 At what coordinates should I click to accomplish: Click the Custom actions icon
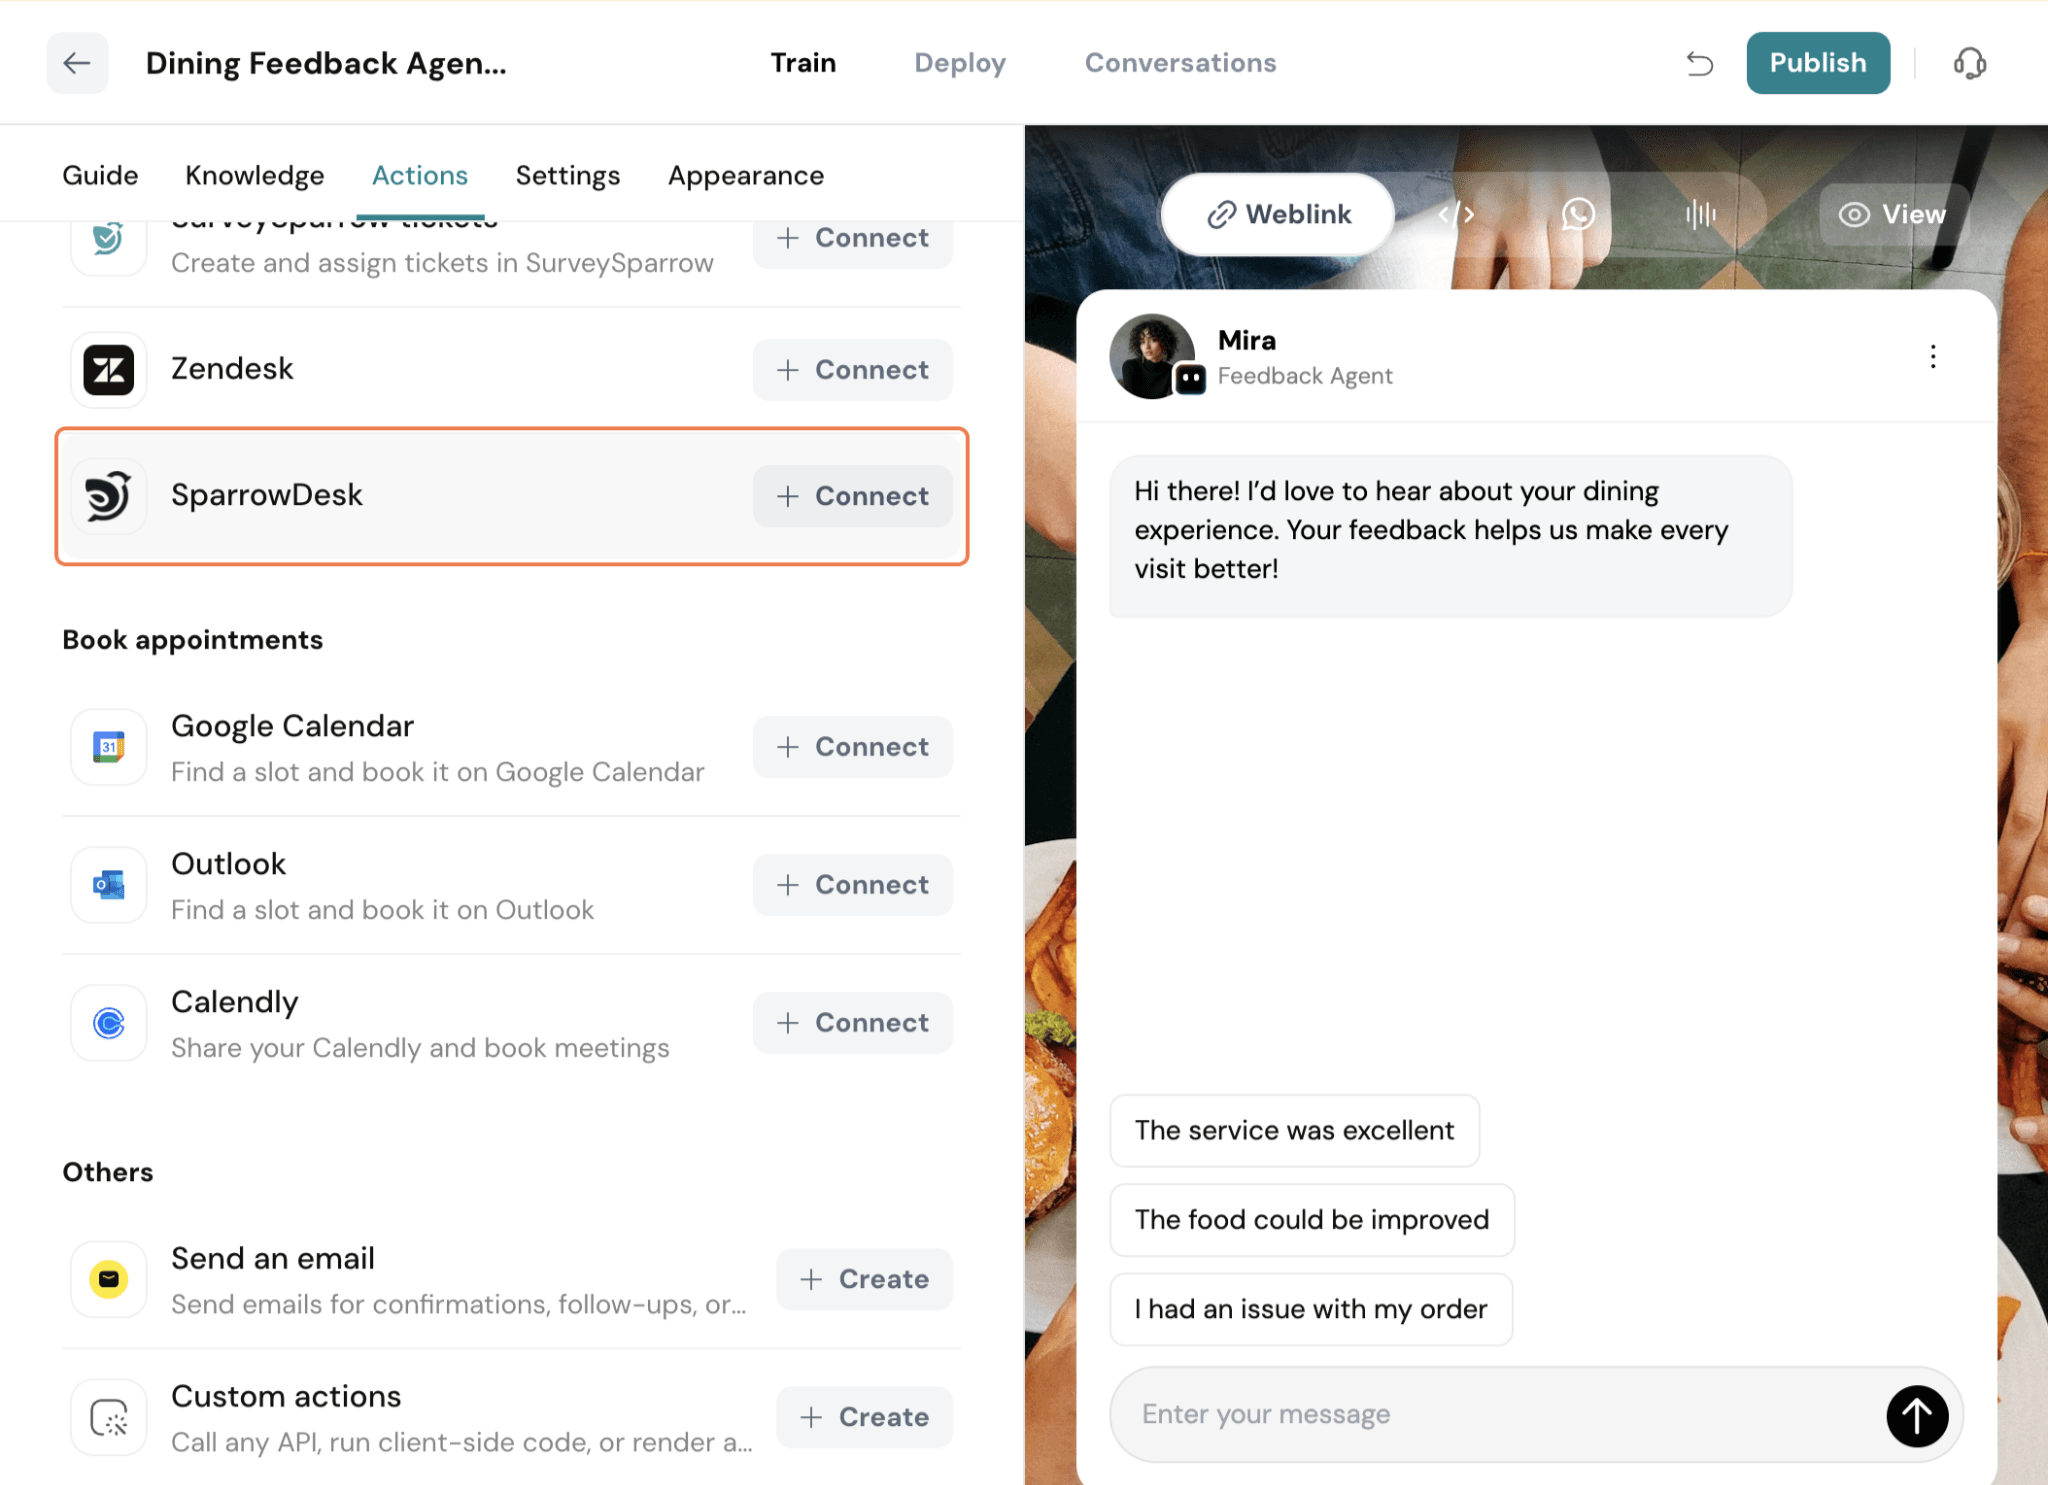click(x=109, y=1417)
